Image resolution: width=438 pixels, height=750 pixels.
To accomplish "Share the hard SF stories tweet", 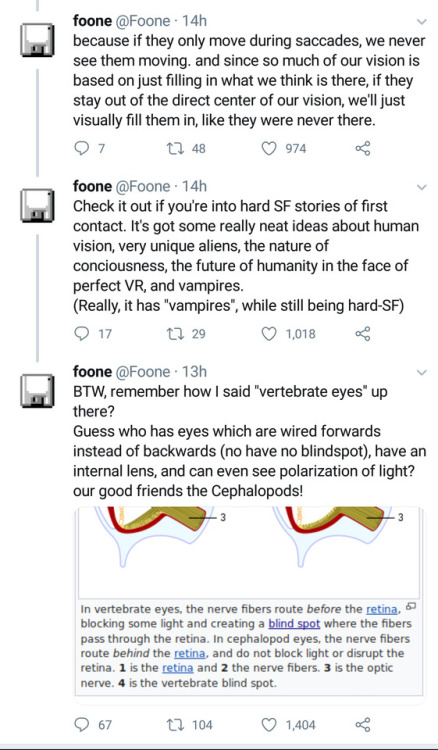I will click(363, 333).
